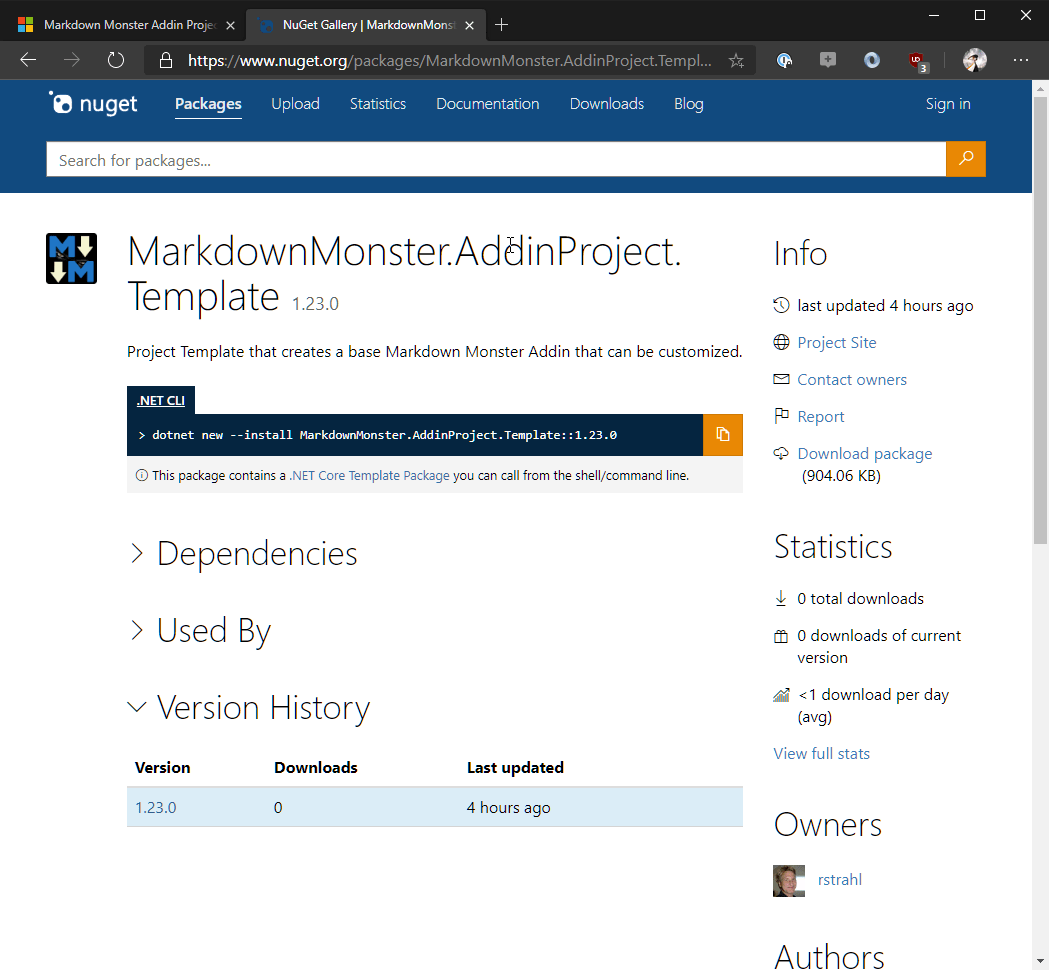Click Download package link

(x=864, y=454)
